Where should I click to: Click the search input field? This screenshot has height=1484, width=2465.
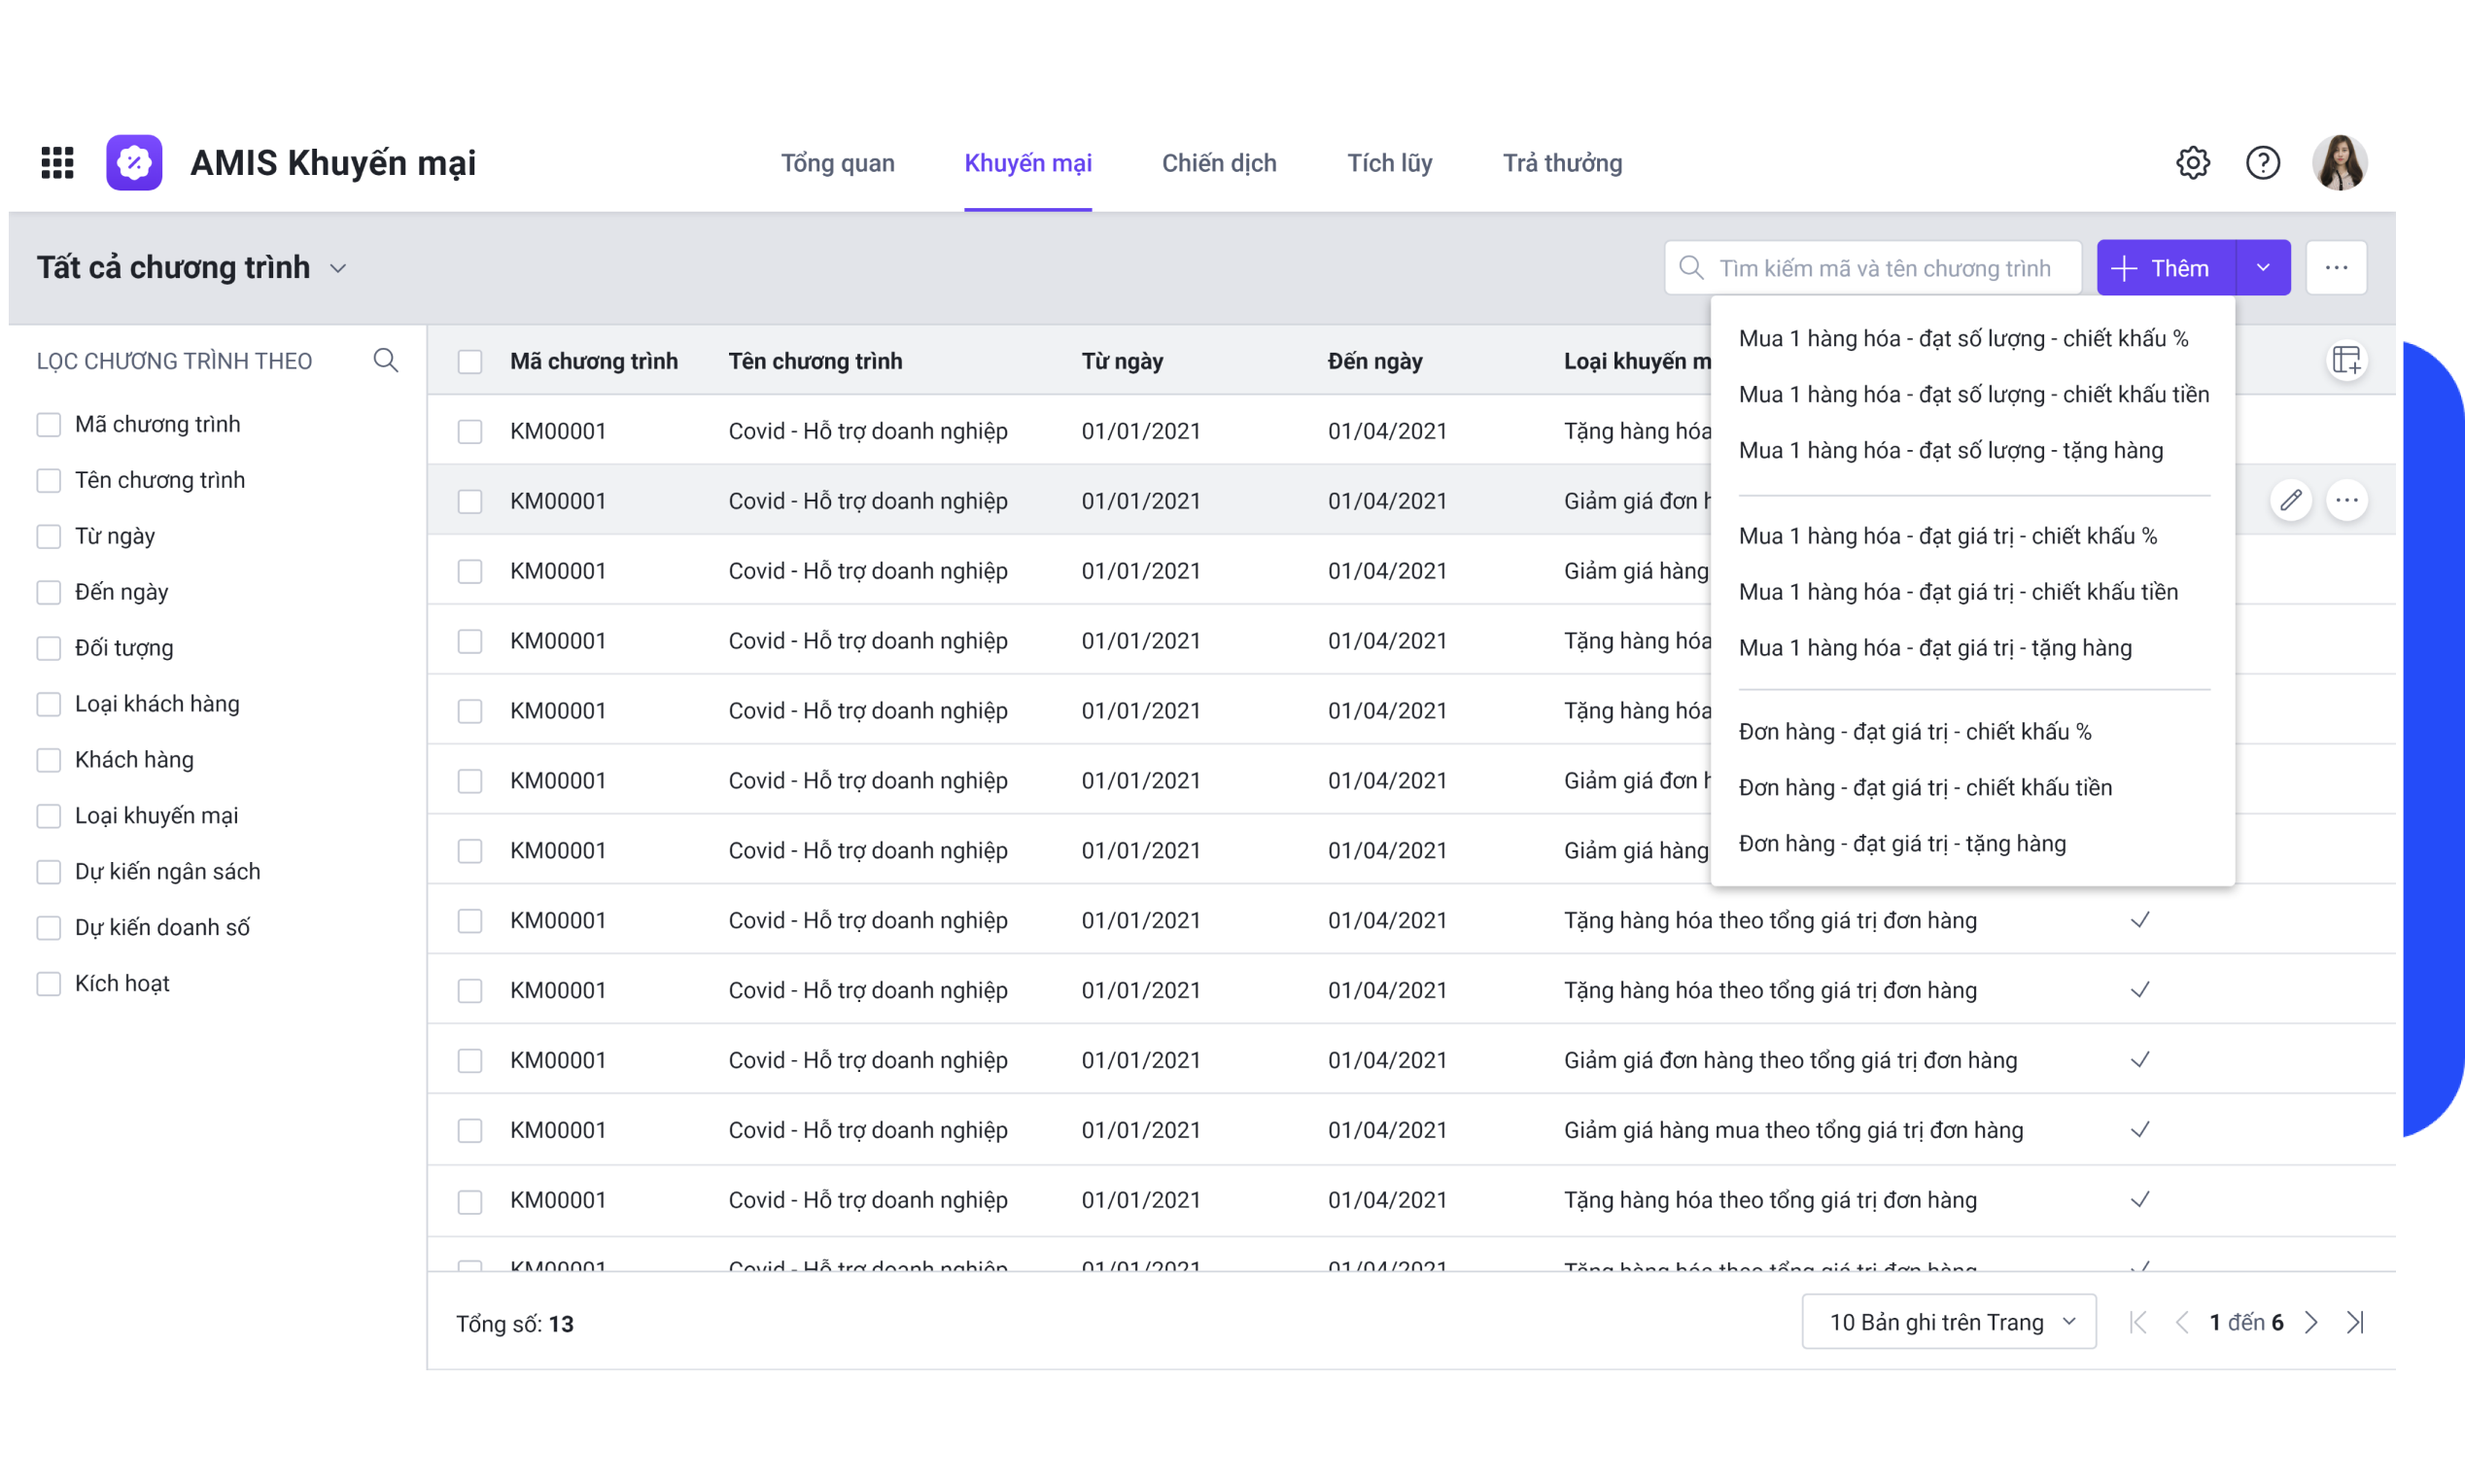(1873, 267)
